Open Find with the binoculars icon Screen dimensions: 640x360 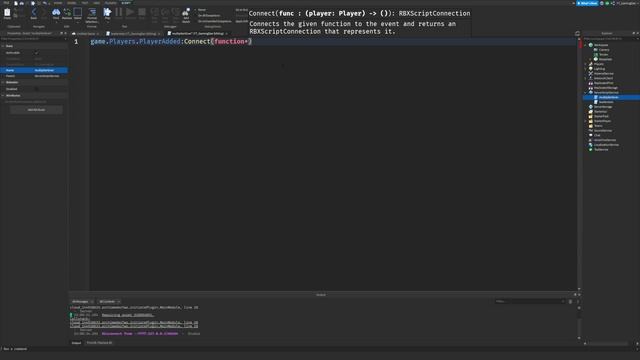coord(56,13)
